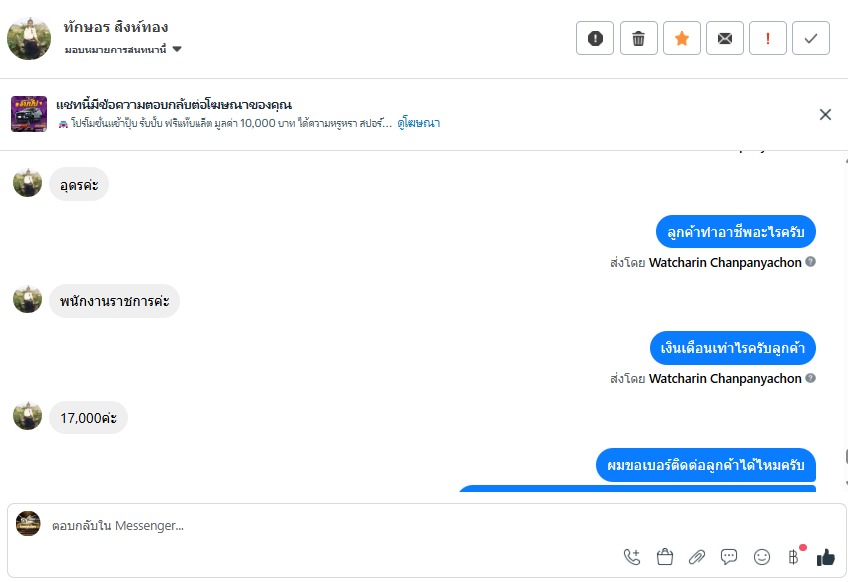Click the ตอบกลับใน Messenger reply field
This screenshot has width=848, height=582.
(x=300, y=525)
